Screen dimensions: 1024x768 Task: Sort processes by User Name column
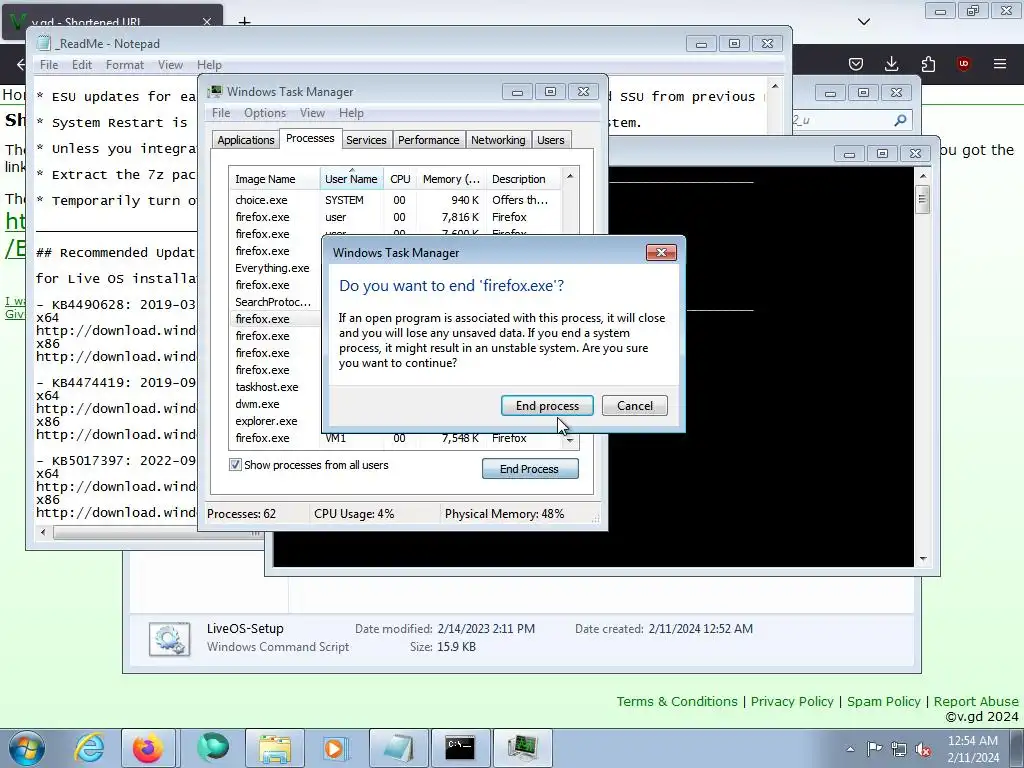pos(351,179)
